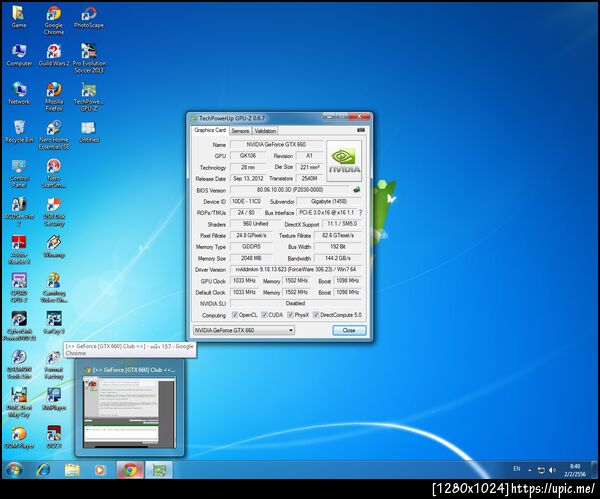Open Windows Media Player from taskbar
Screen dimensions: 600x499
coord(100,470)
